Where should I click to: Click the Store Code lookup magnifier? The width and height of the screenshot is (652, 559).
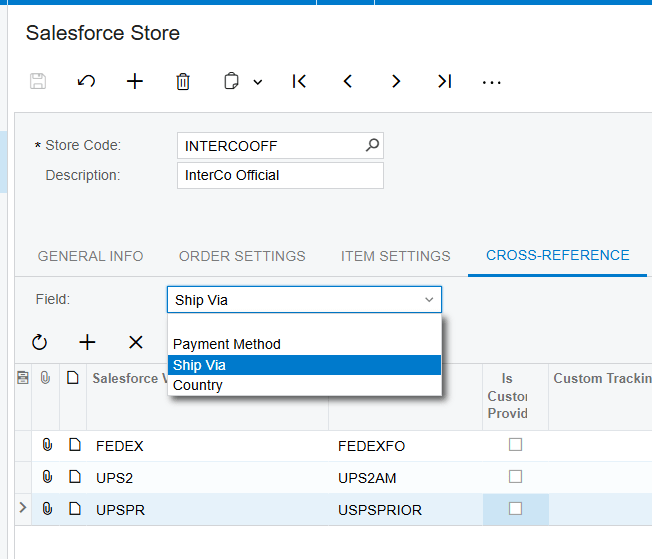[372, 145]
